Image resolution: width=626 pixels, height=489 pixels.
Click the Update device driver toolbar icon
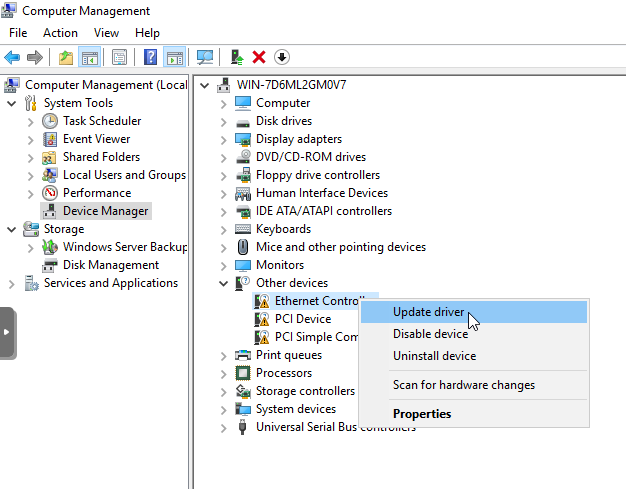237,57
